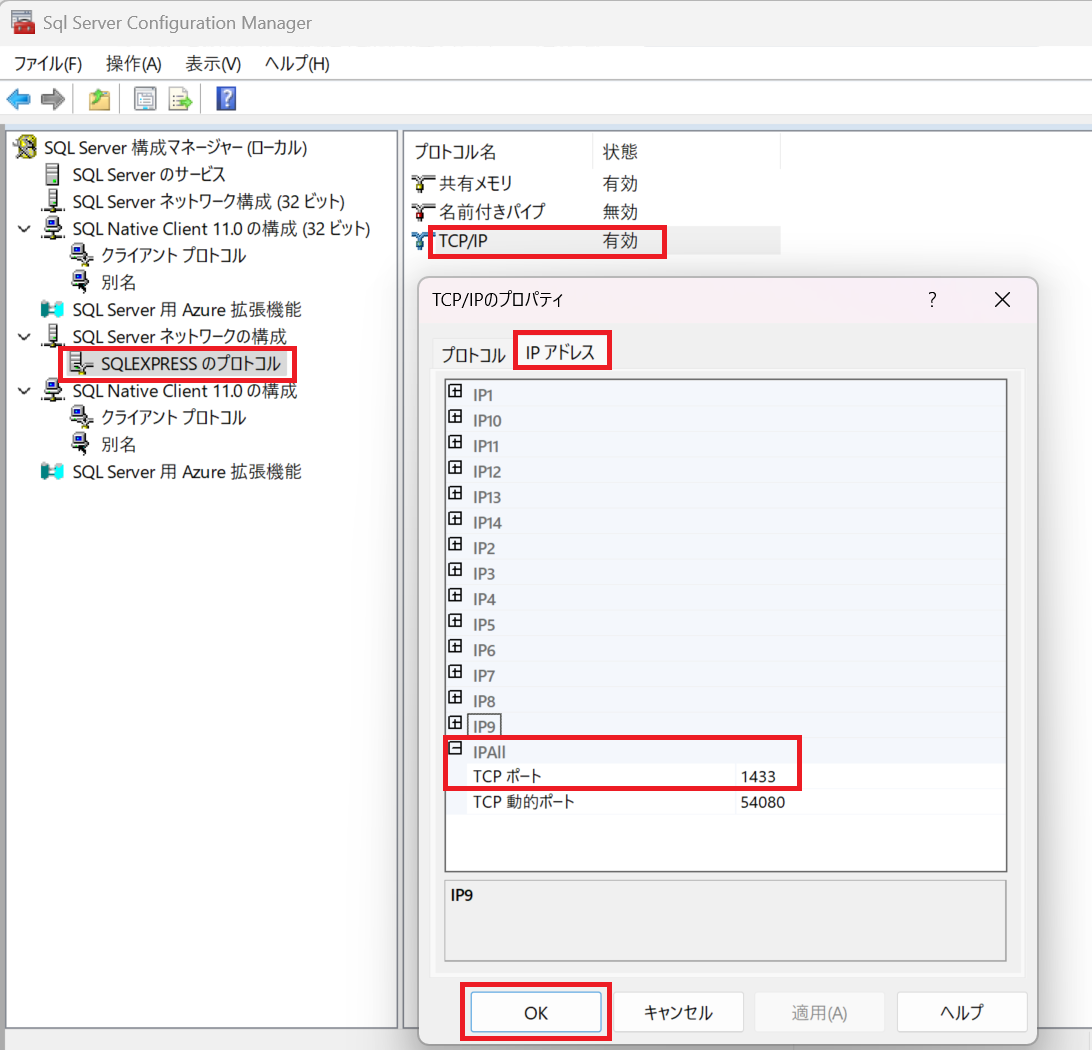This screenshot has height=1050, width=1092.
Task: Click the Properties toolbar icon
Action: pyautogui.click(x=145, y=100)
